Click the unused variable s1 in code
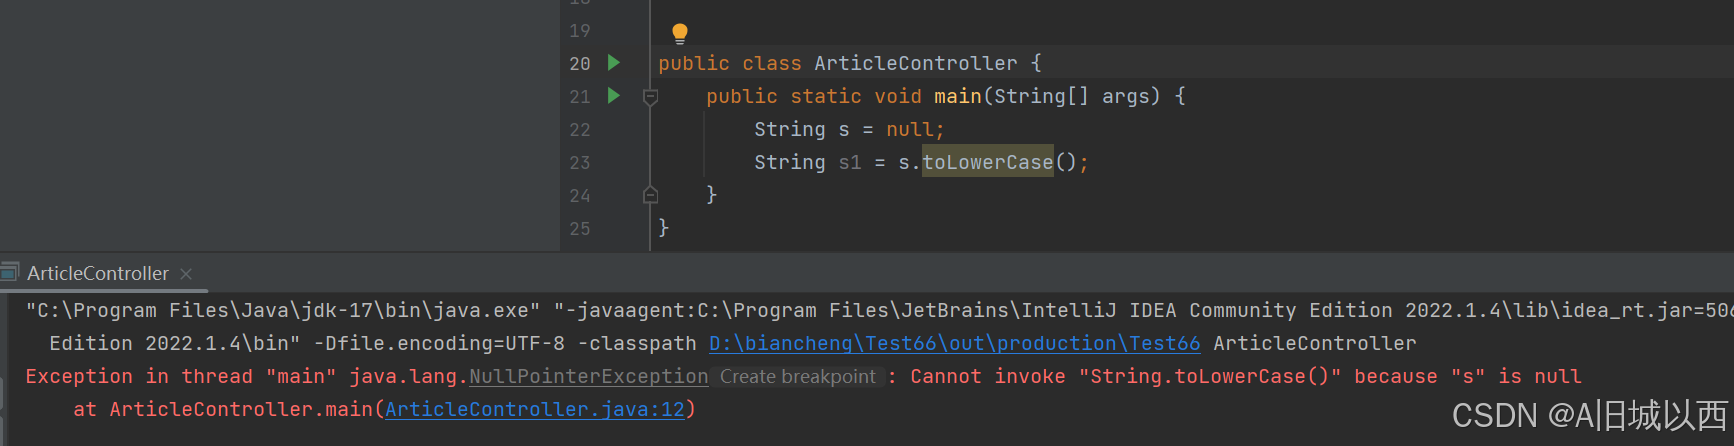 pyautogui.click(x=850, y=163)
